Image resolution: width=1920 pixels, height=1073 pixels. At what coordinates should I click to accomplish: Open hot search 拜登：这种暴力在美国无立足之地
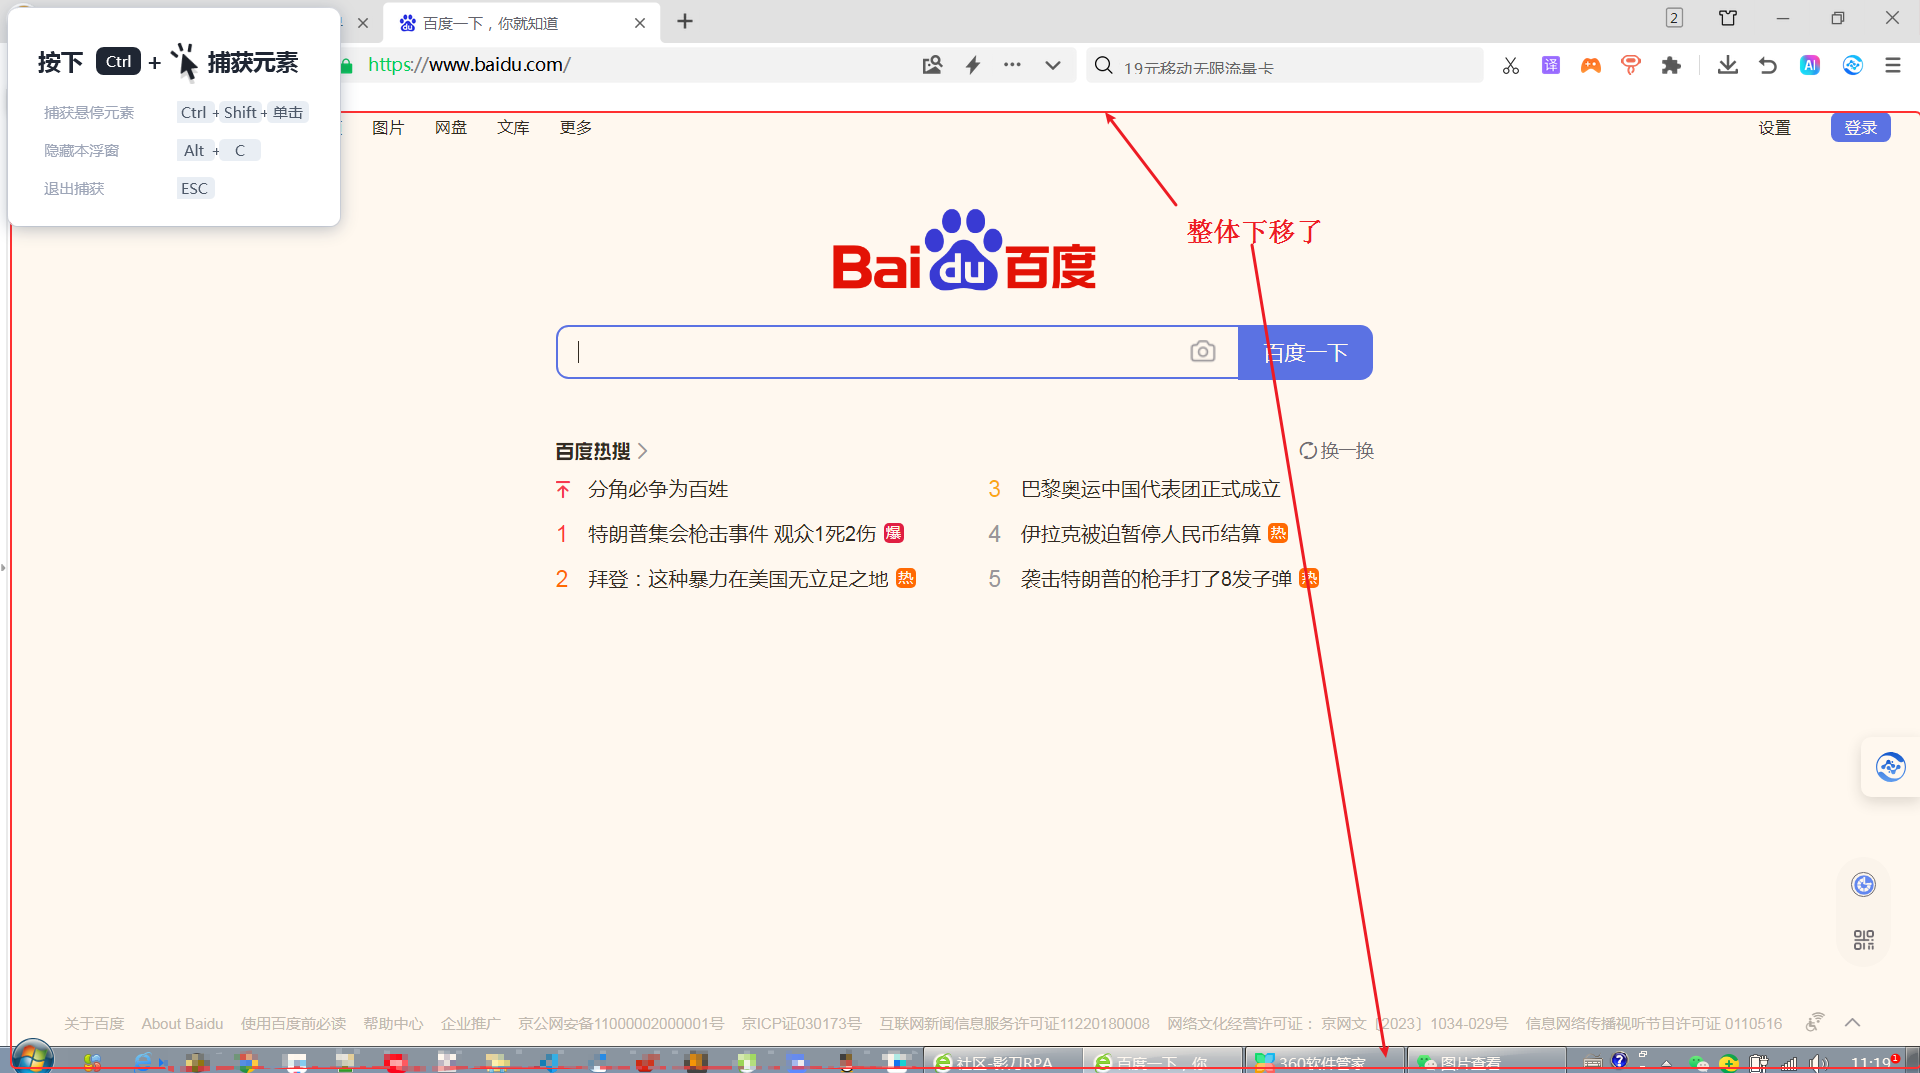coord(738,579)
